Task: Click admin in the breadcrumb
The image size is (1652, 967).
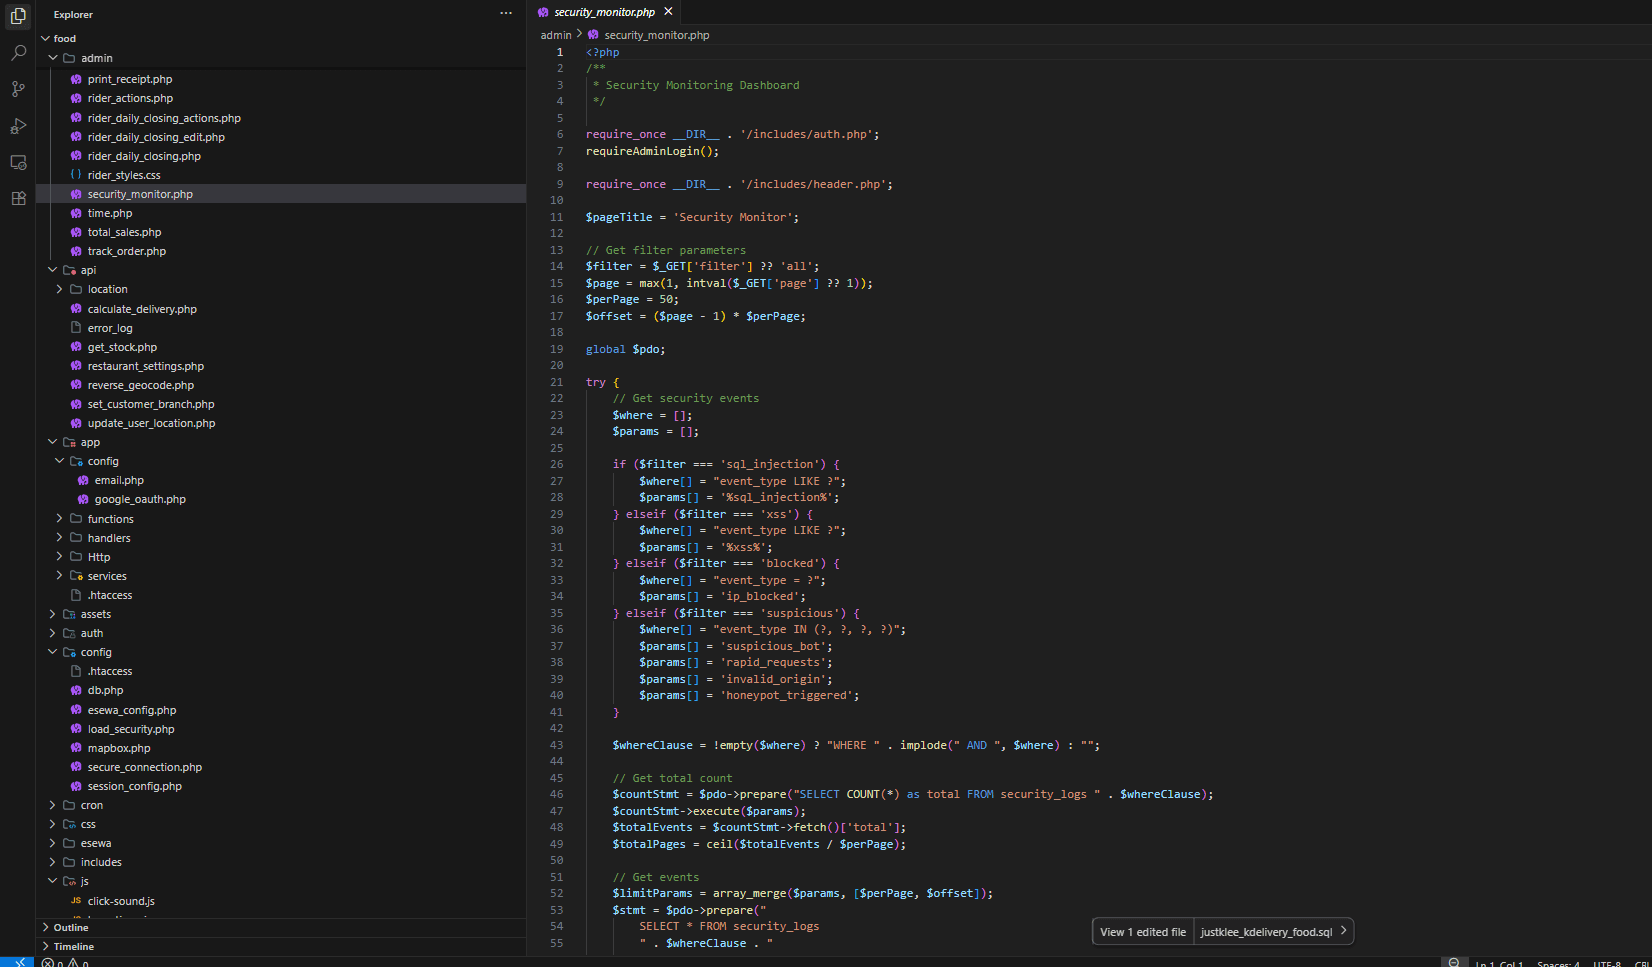Action: click(556, 35)
